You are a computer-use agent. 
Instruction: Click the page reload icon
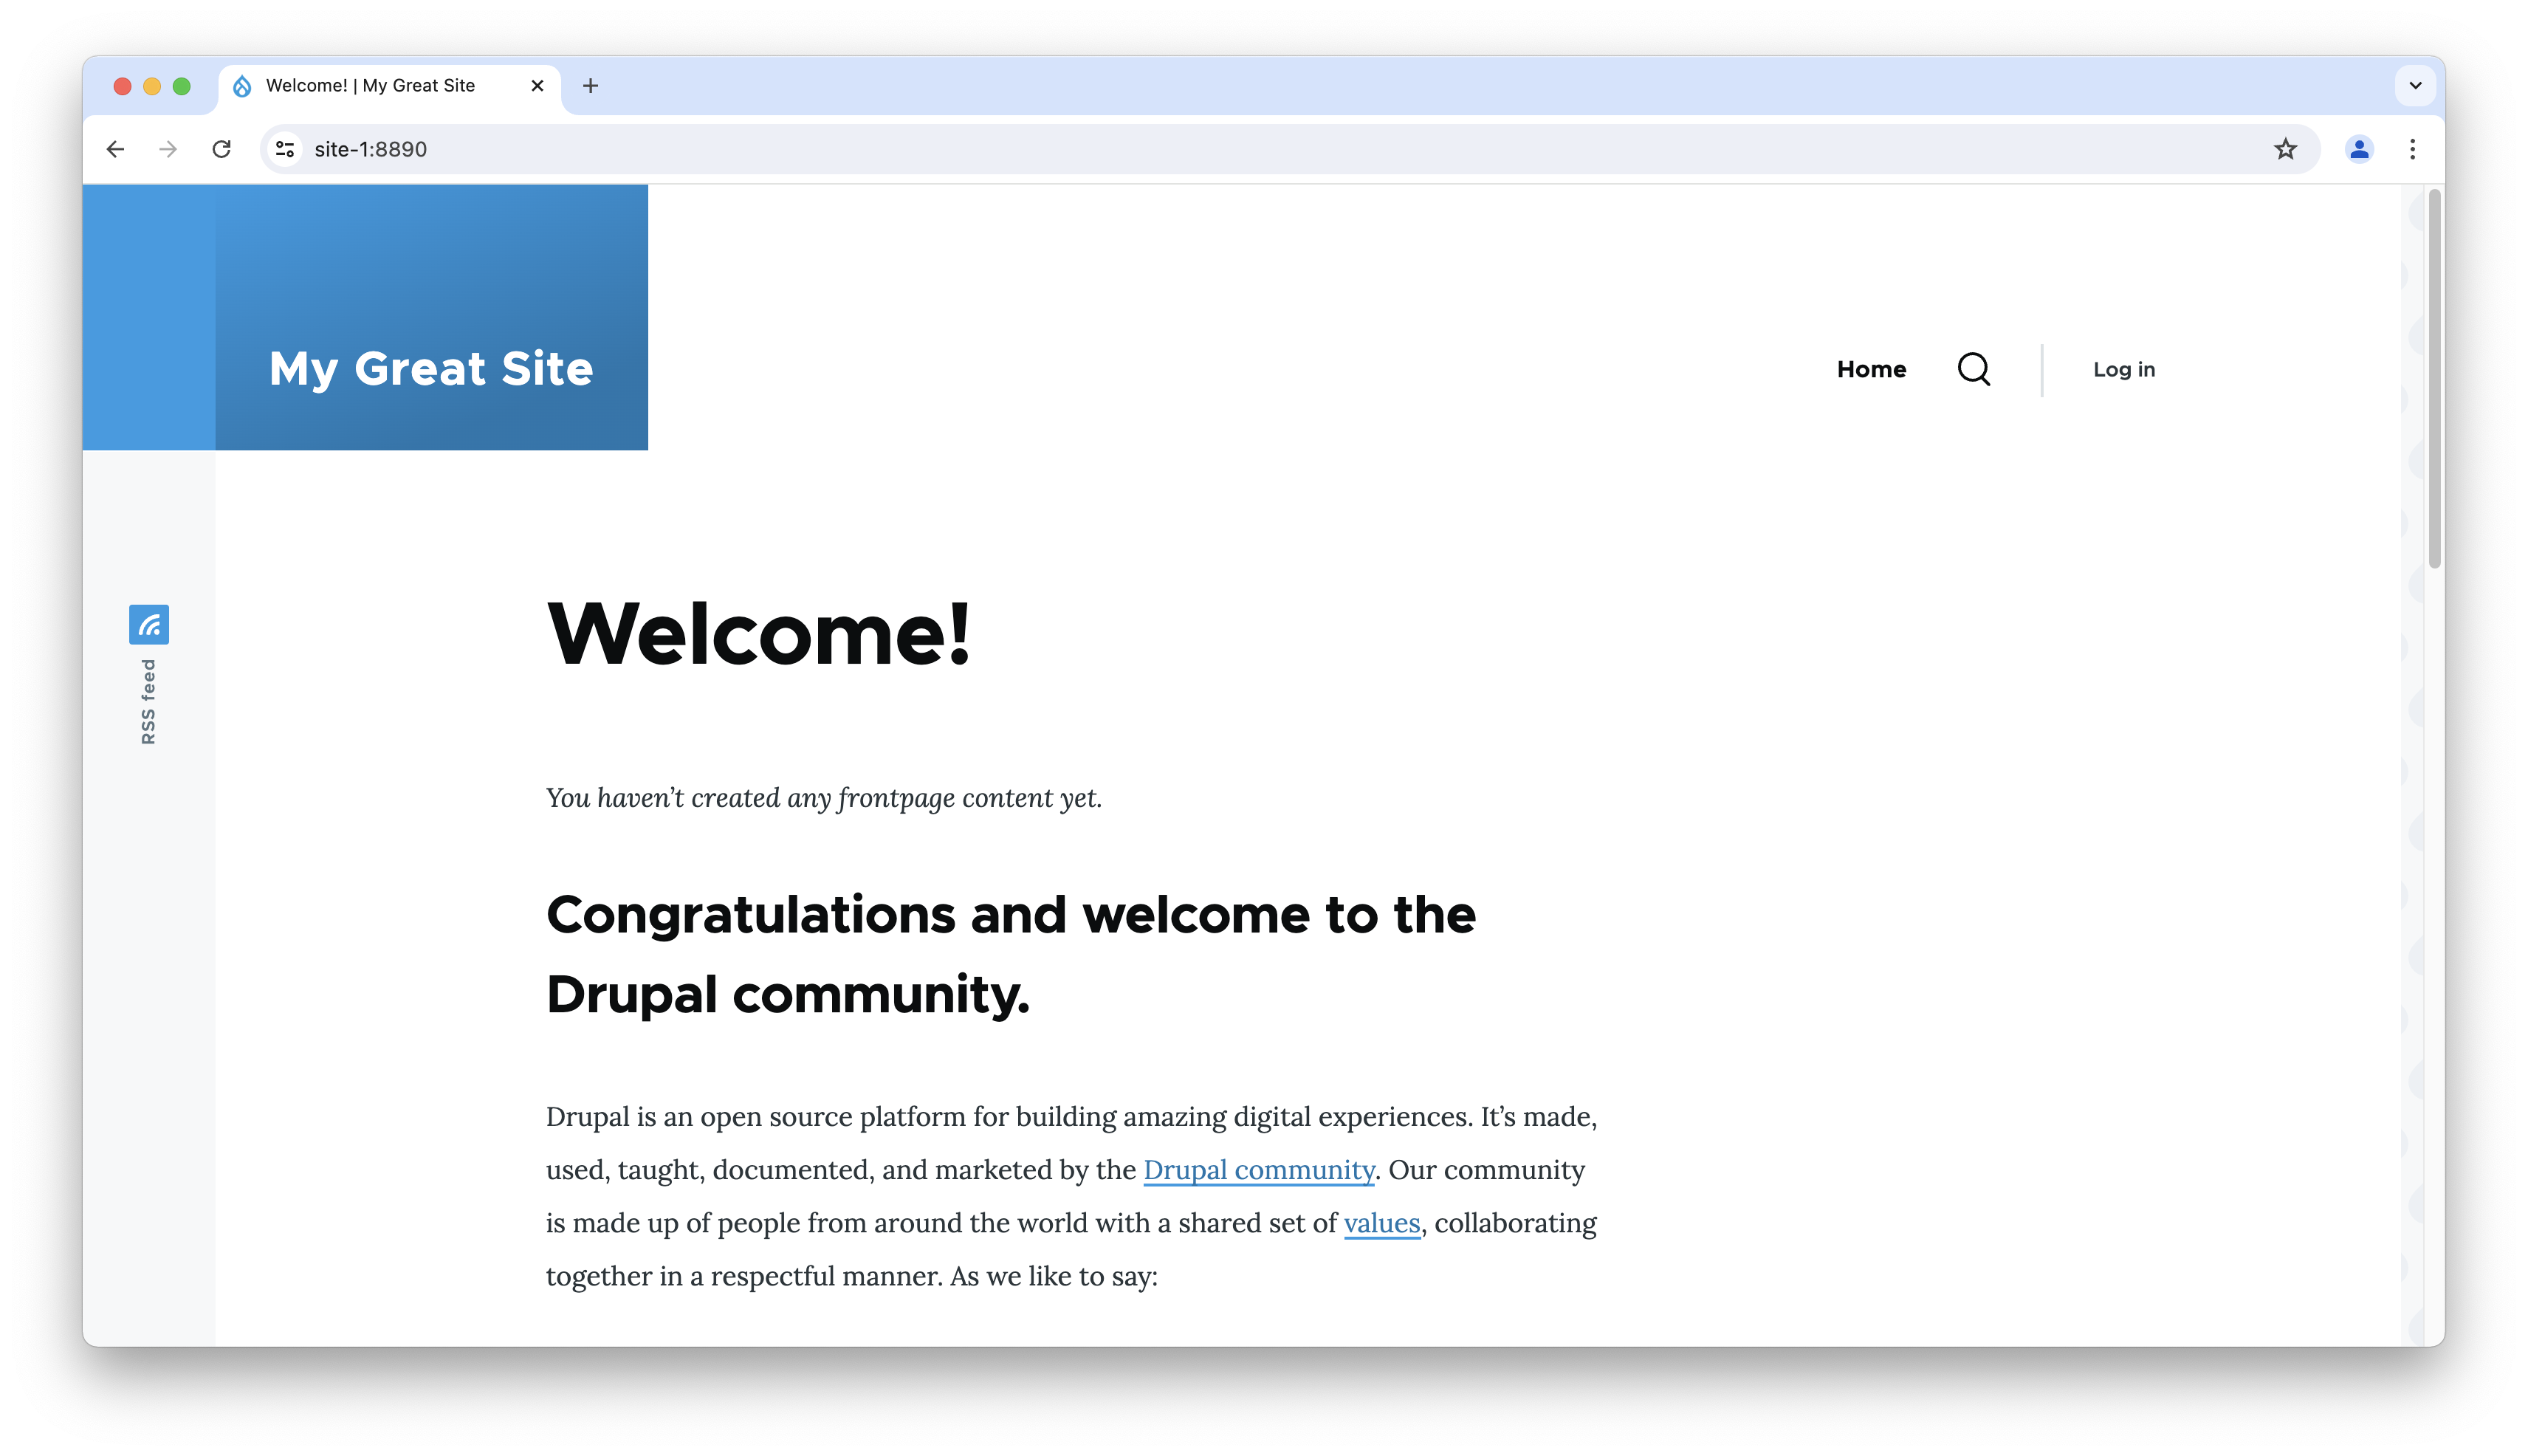coord(222,149)
